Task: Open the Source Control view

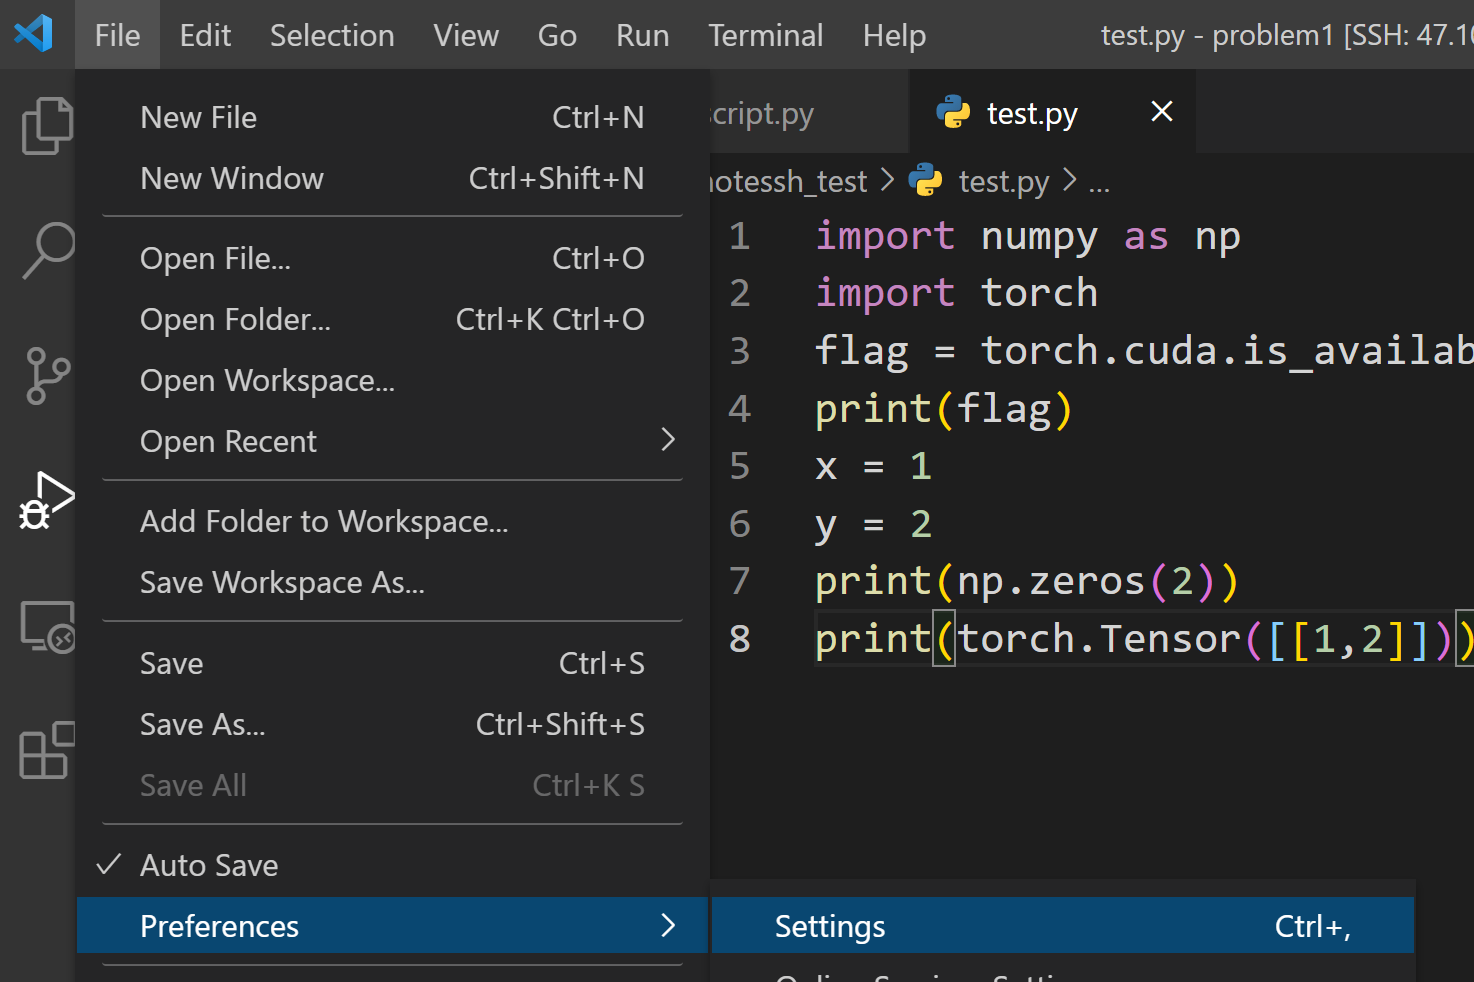Action: (47, 375)
